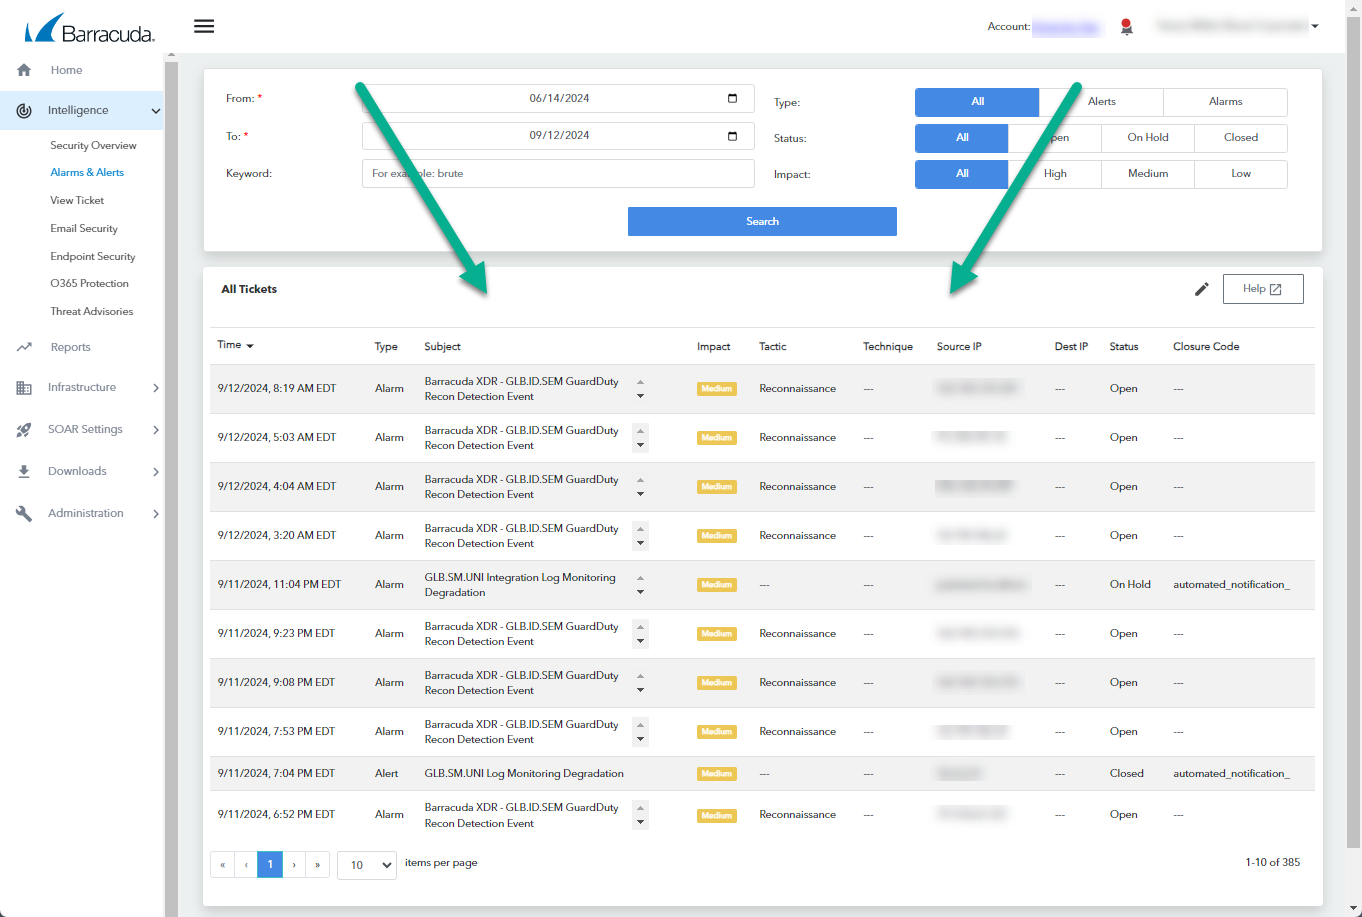
Task: Go to the first page arrow
Action: point(222,865)
